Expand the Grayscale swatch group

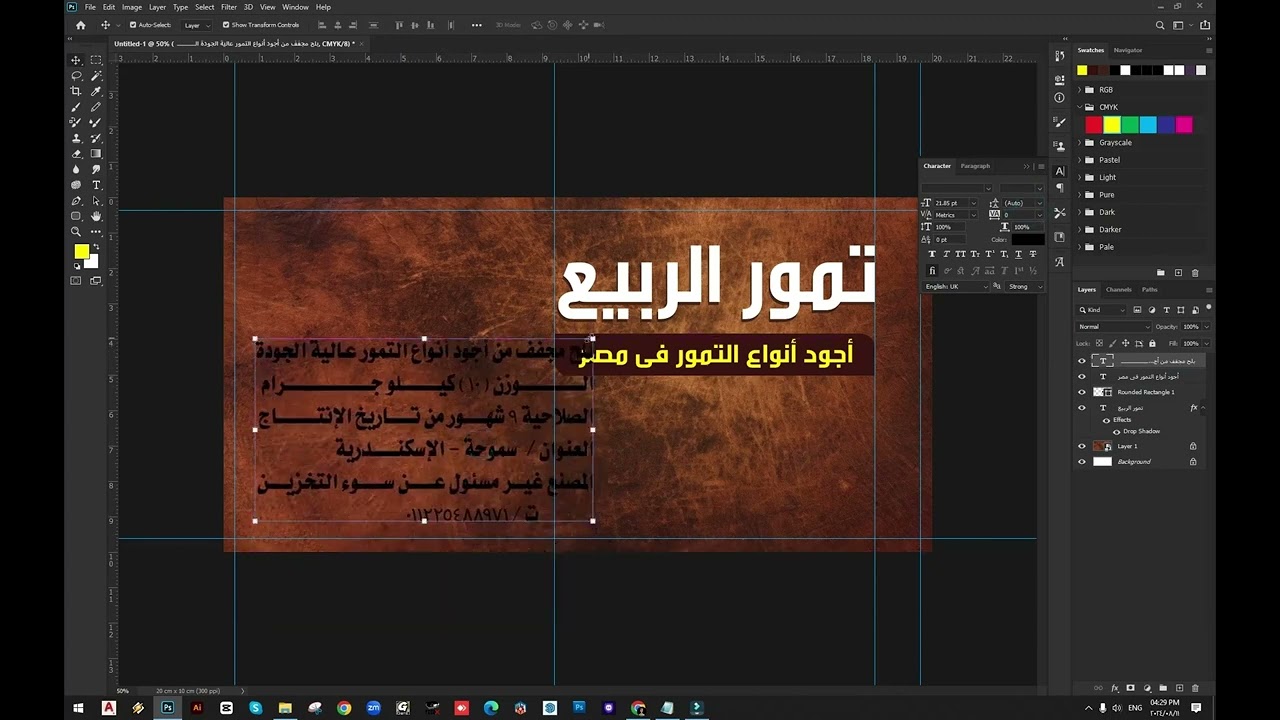point(1080,142)
